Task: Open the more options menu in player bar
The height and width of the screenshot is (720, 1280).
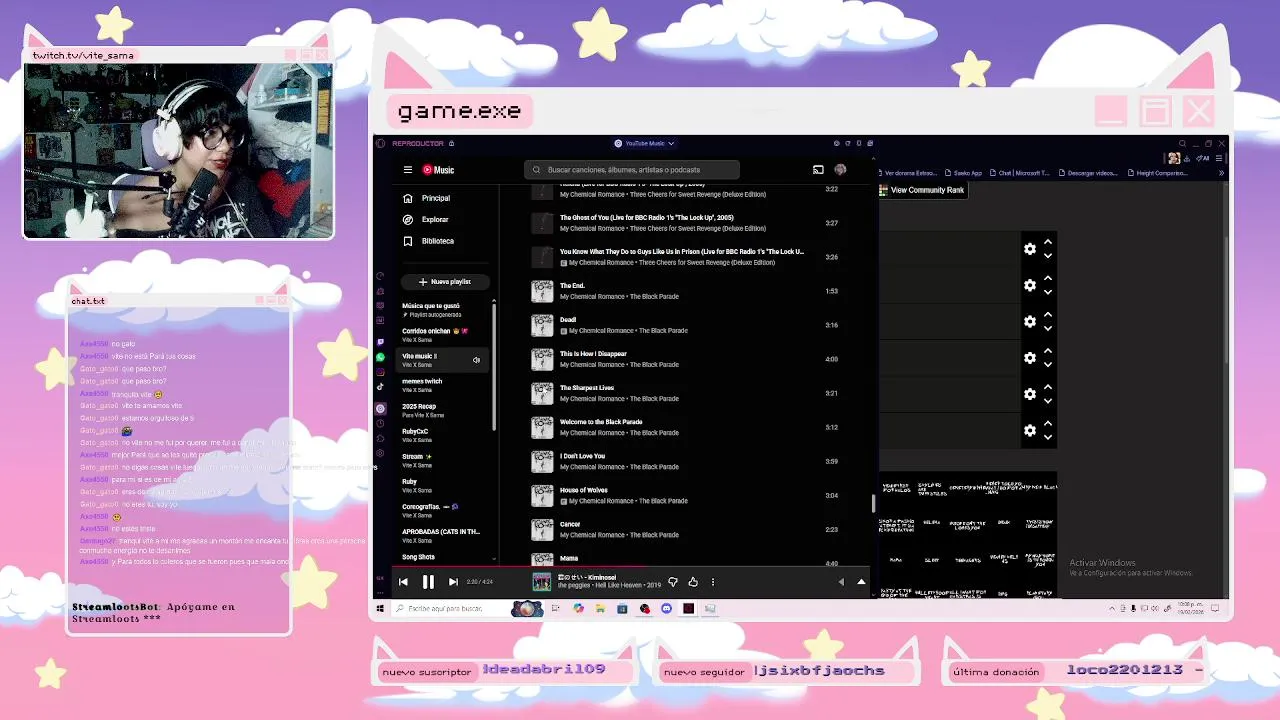Action: (x=713, y=582)
